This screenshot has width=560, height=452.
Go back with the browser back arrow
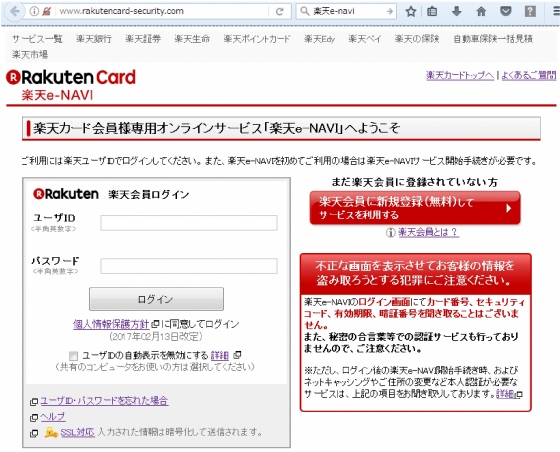pyautogui.click(x=14, y=11)
